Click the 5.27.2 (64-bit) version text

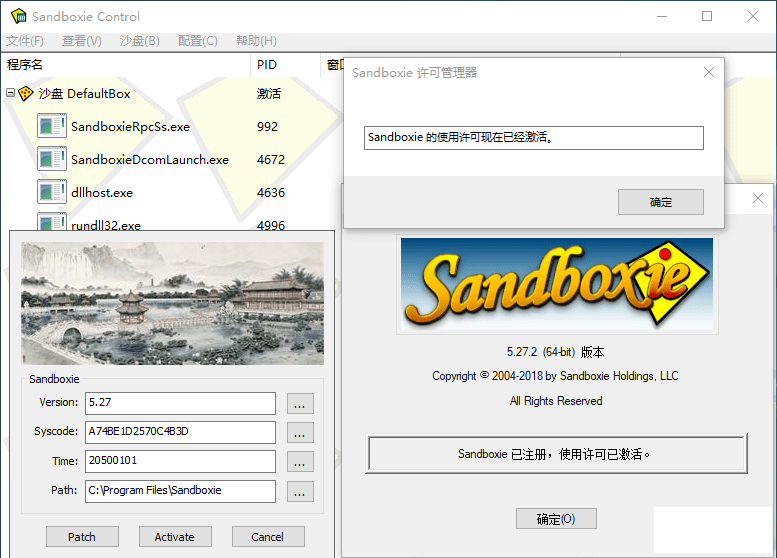pos(555,352)
